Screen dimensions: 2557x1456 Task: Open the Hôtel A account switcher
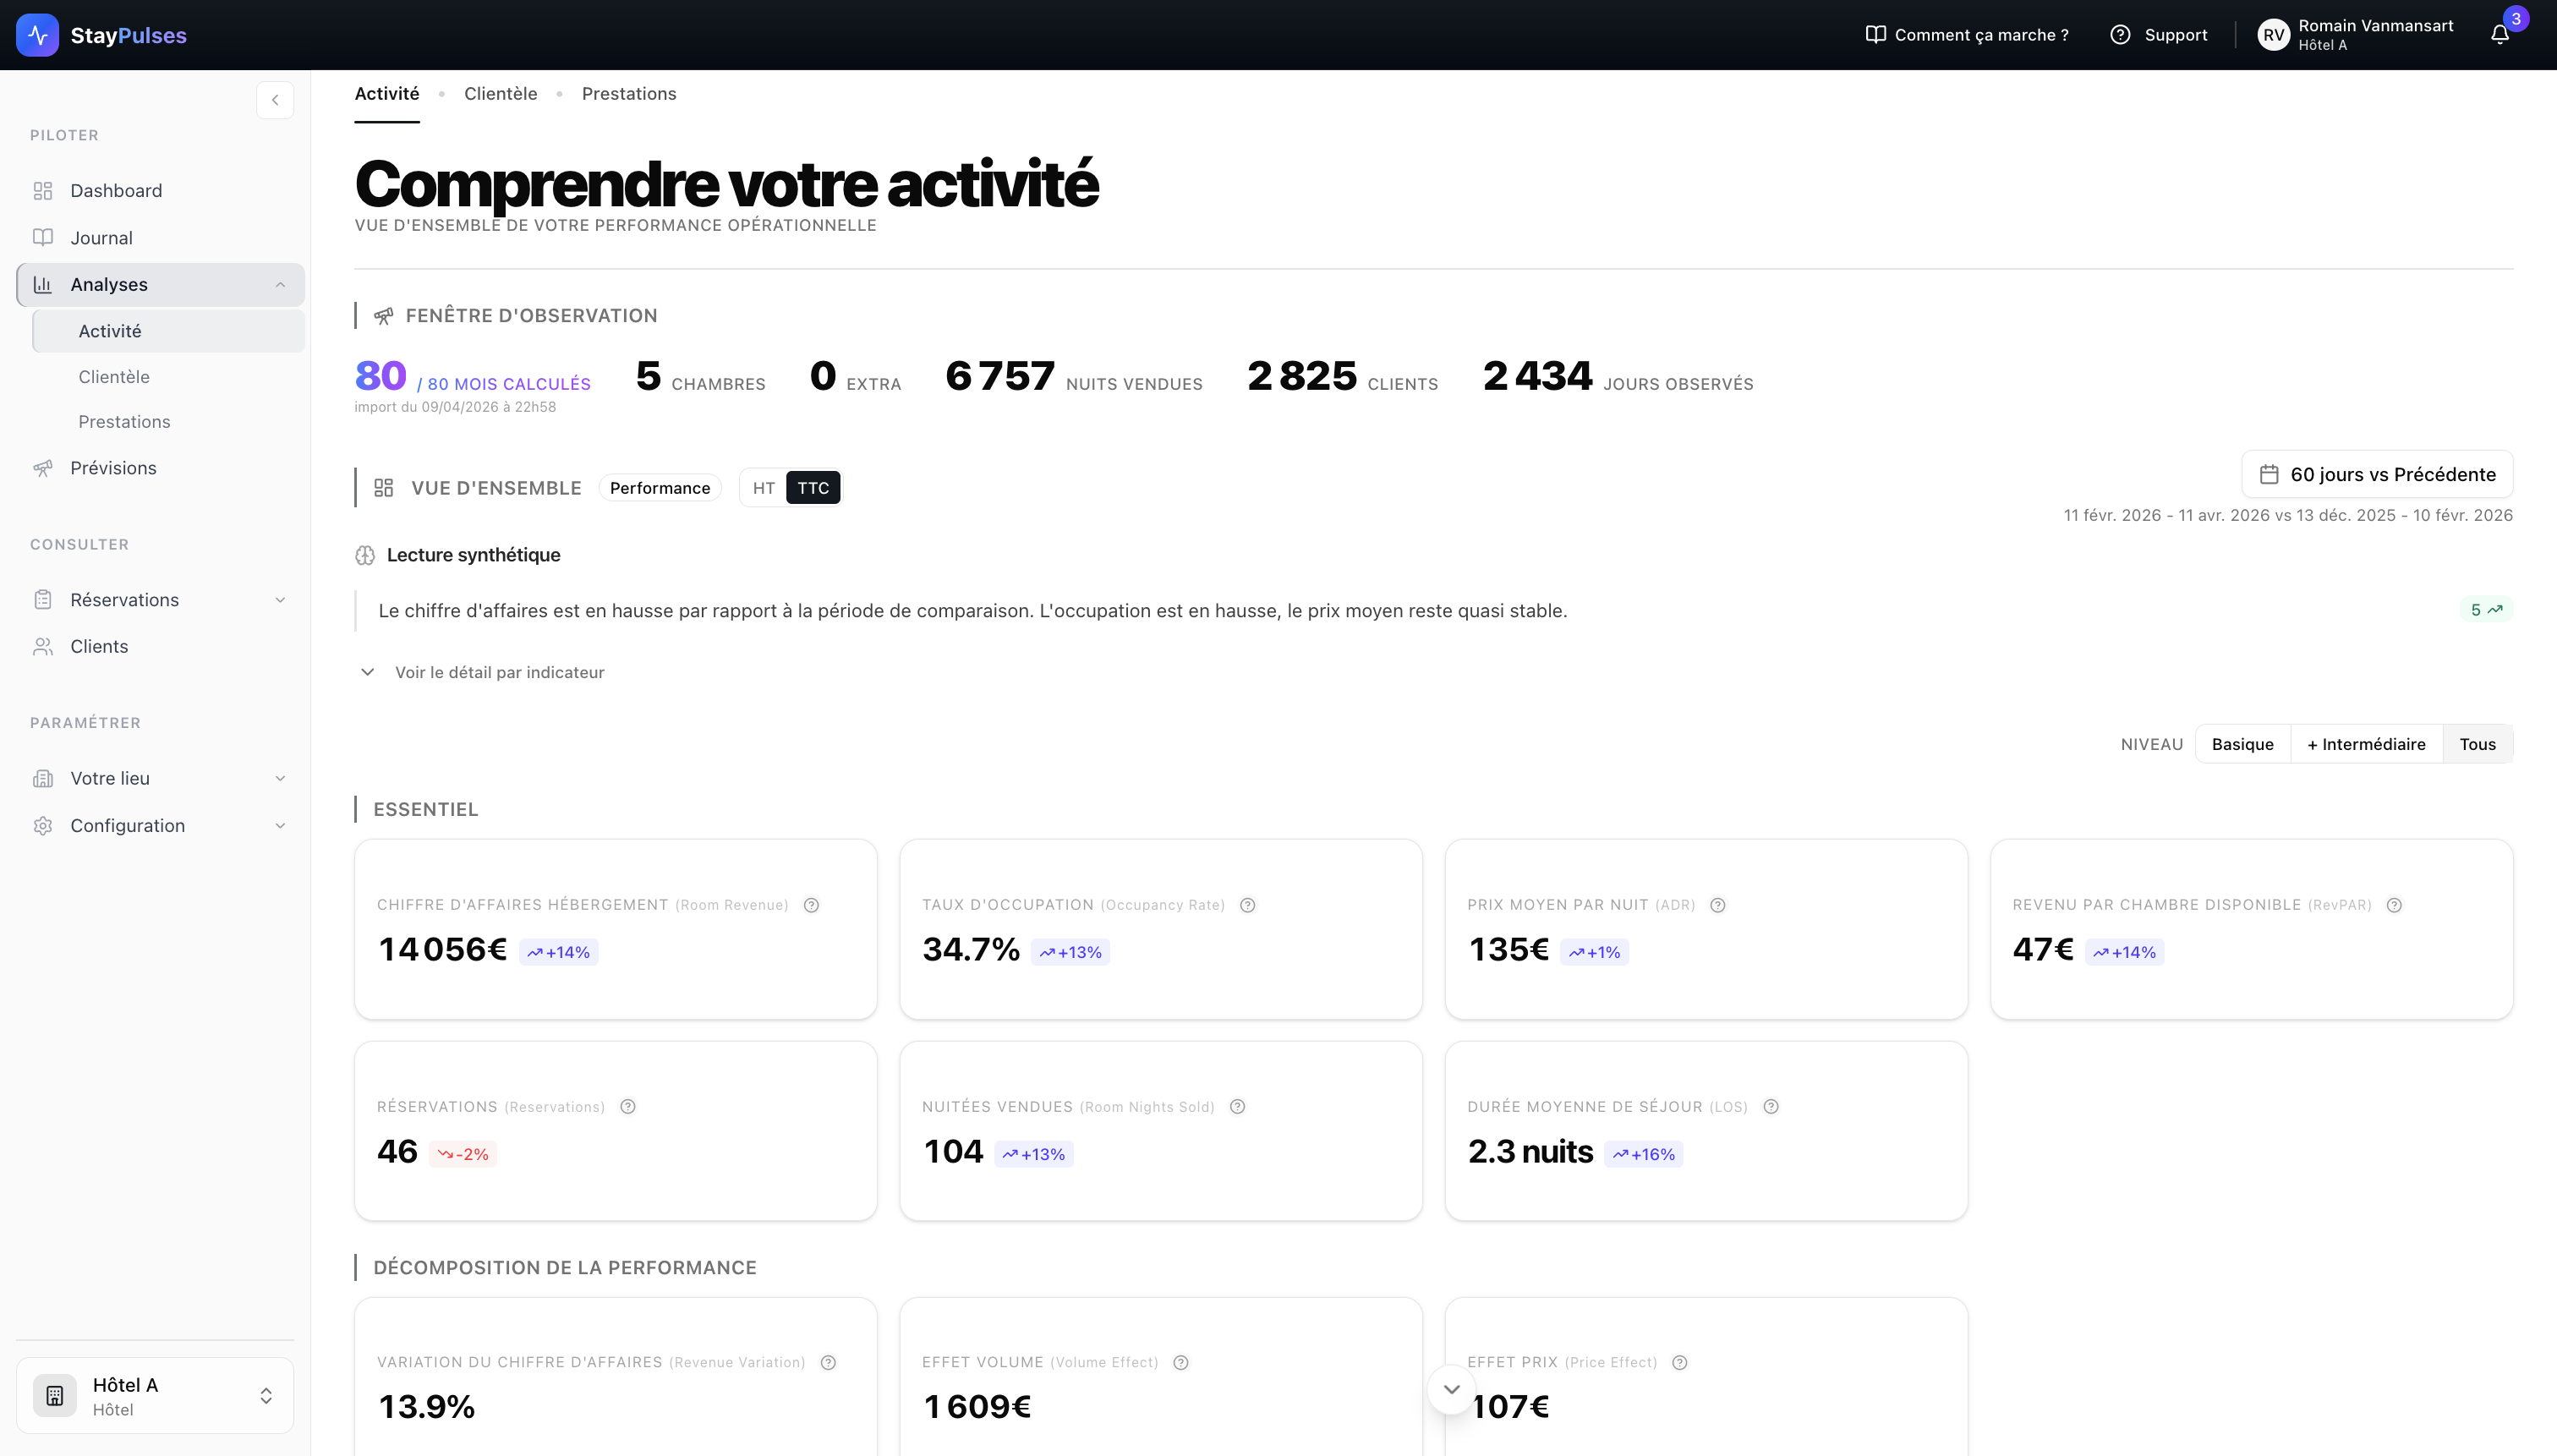pos(155,1394)
